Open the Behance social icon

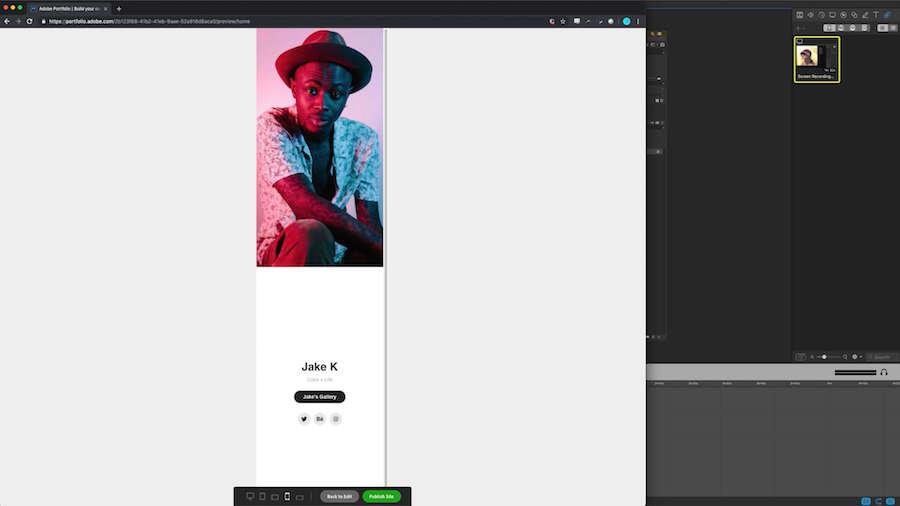pyautogui.click(x=320, y=419)
